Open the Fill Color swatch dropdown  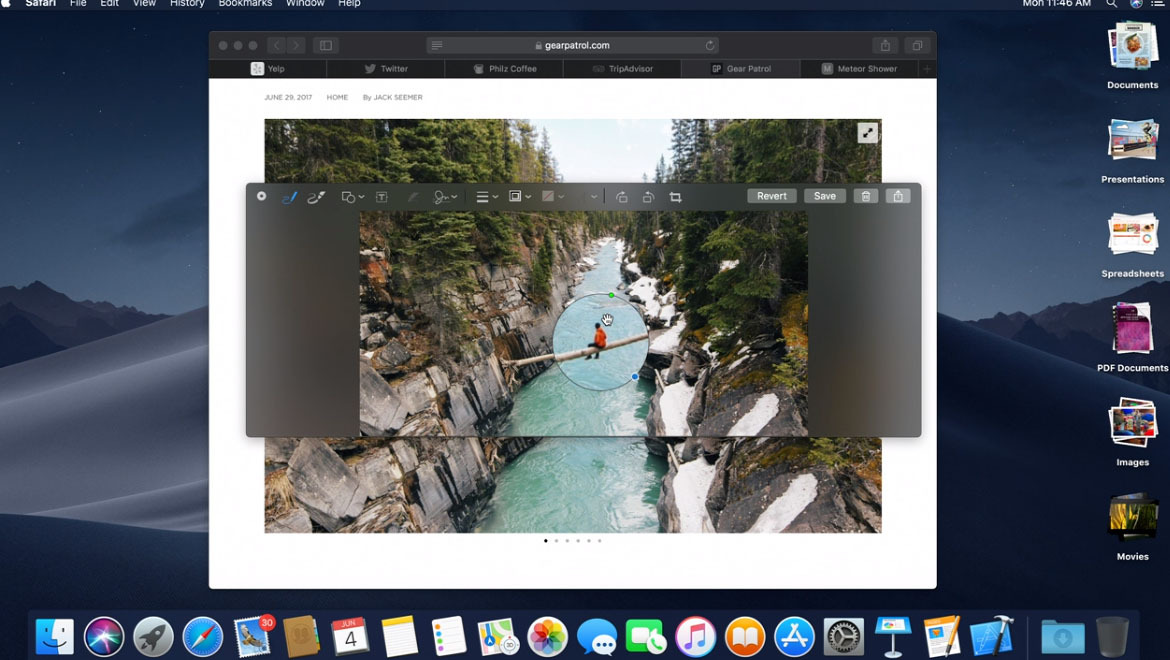[x=552, y=197]
